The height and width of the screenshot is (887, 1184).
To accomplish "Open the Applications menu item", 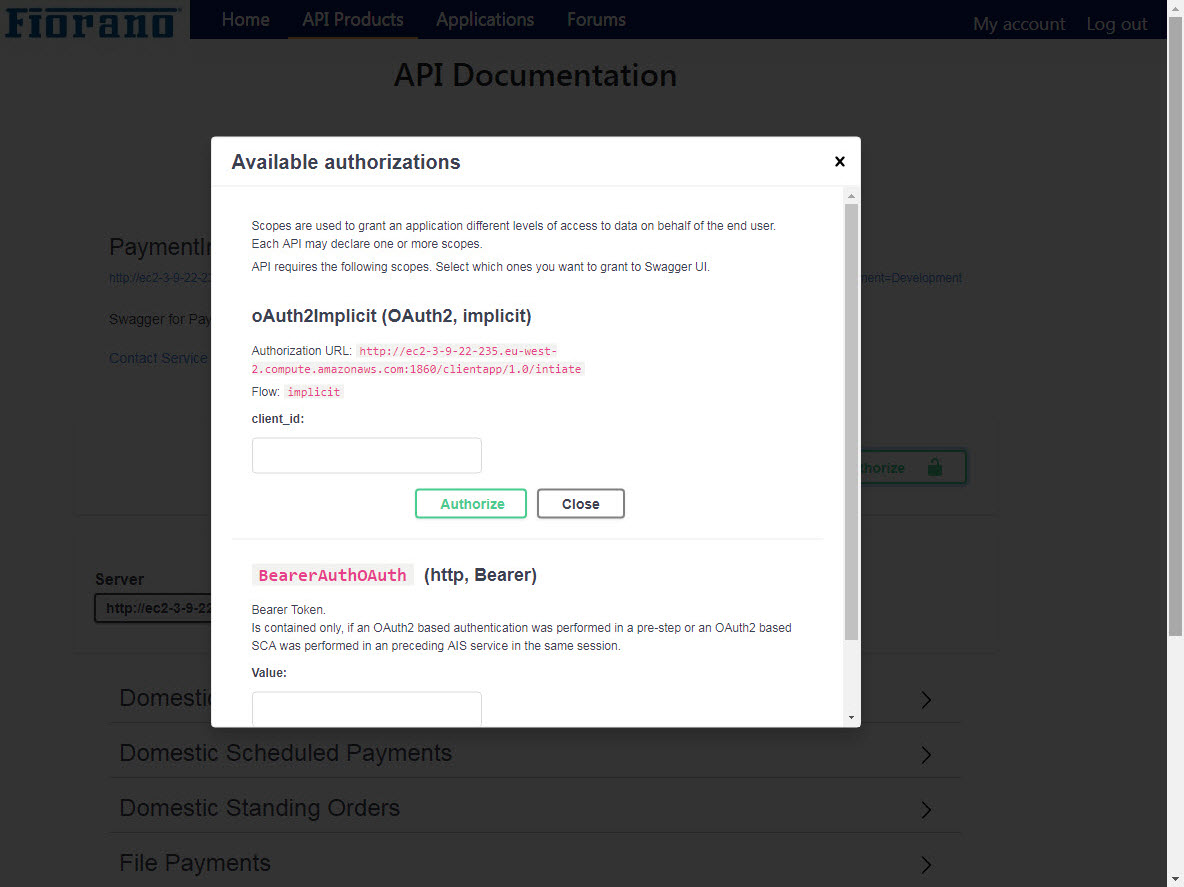I will 485,20.
